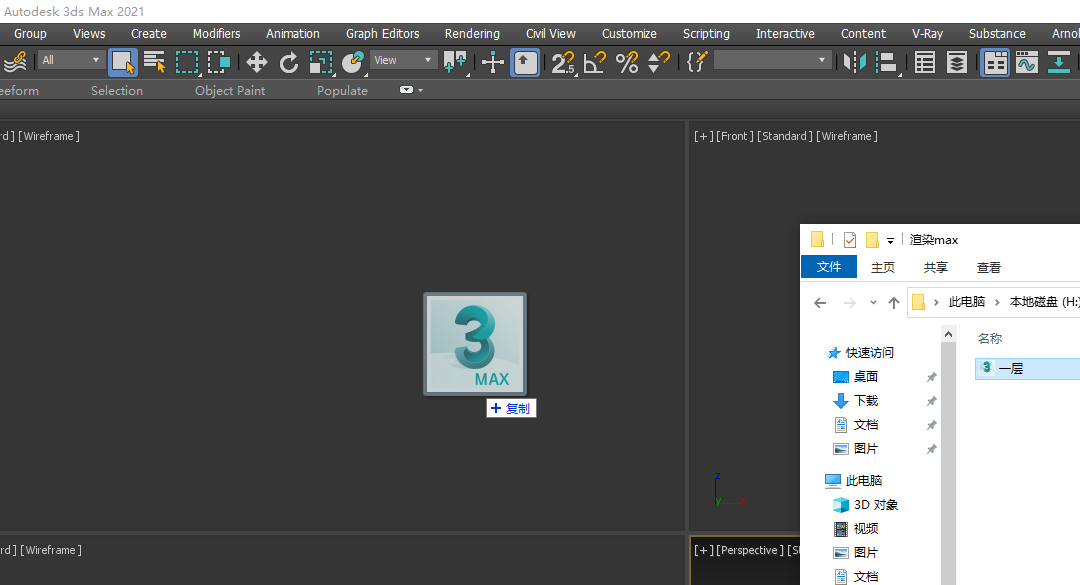Open the V-Ray menu
1080x585 pixels.
click(927, 34)
